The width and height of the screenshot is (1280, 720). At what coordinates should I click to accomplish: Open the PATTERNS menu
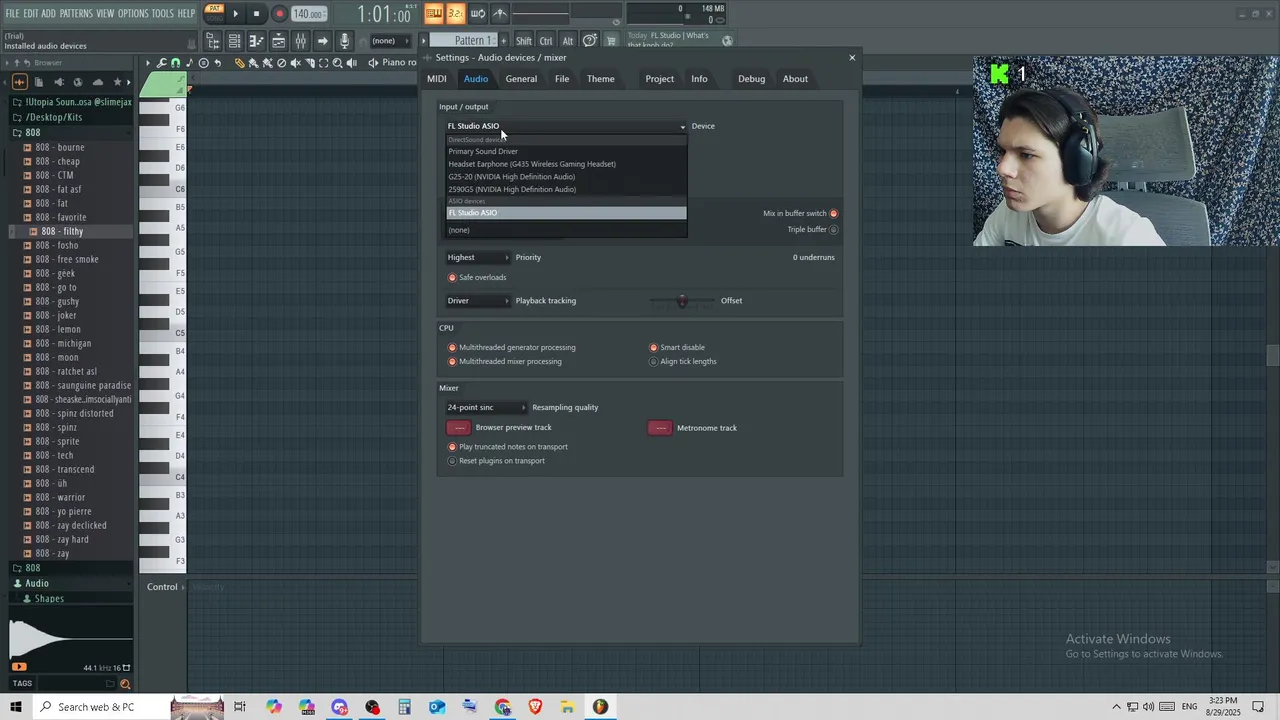[x=76, y=13]
